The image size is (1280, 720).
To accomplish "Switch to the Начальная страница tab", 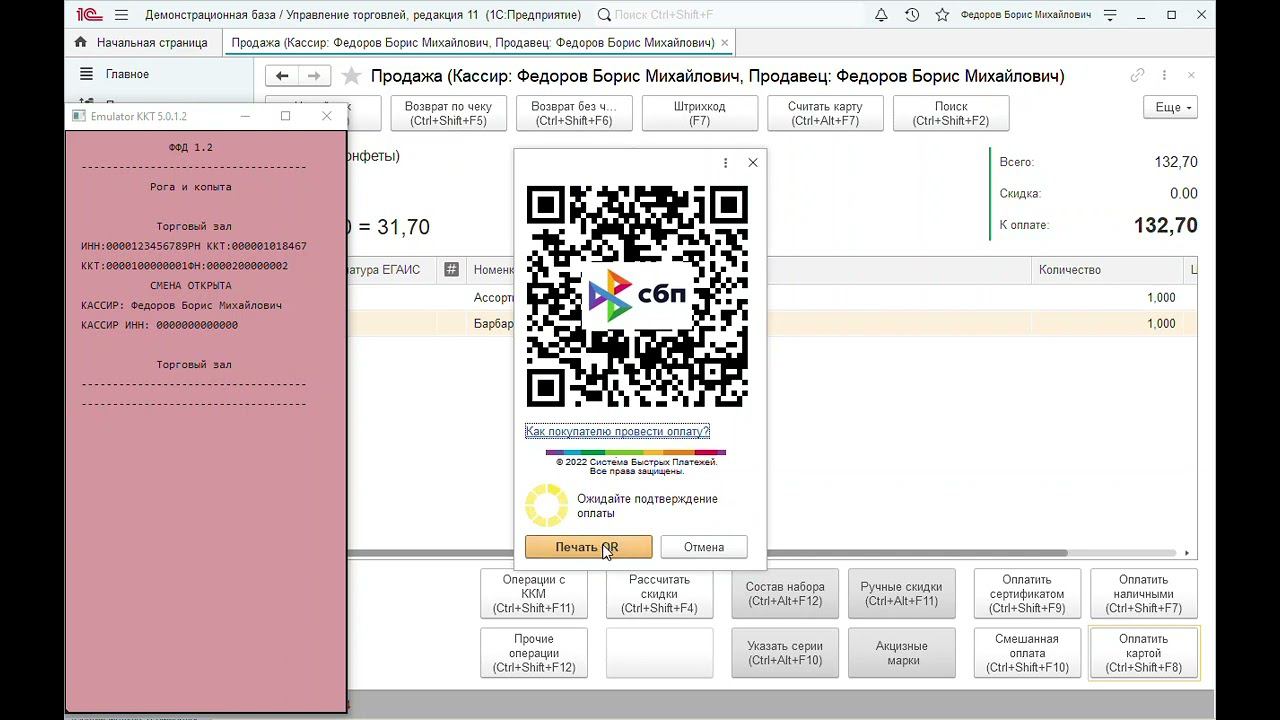I will click(142, 43).
